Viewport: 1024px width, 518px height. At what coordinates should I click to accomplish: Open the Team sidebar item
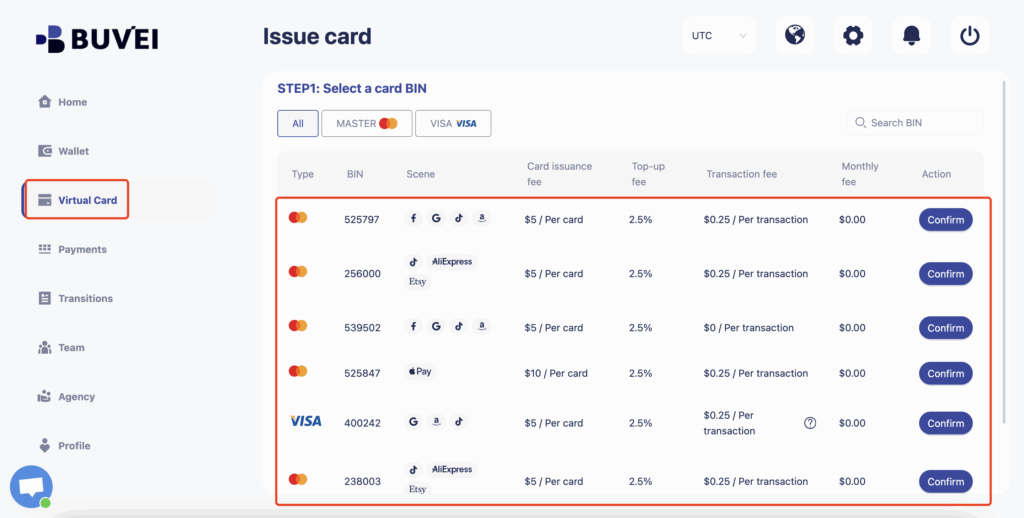pos(71,348)
